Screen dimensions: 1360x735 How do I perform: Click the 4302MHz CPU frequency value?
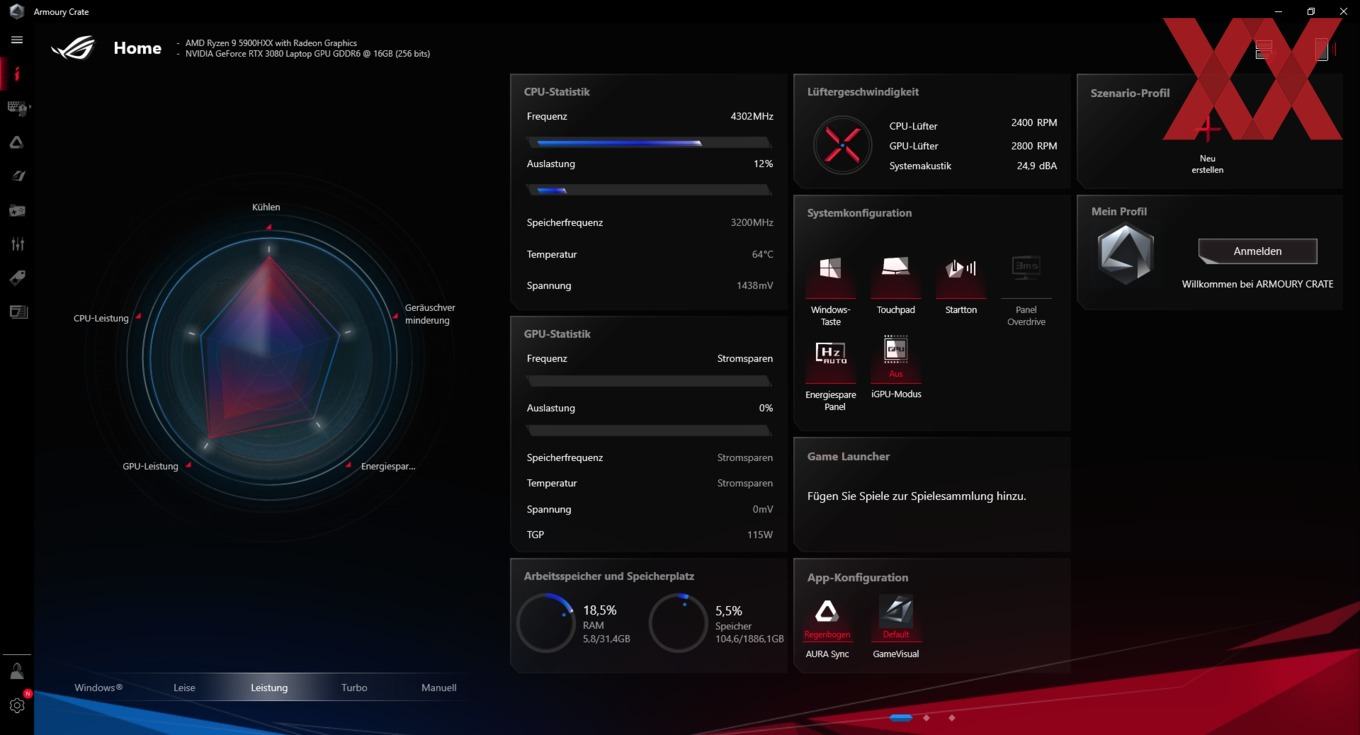click(x=752, y=116)
